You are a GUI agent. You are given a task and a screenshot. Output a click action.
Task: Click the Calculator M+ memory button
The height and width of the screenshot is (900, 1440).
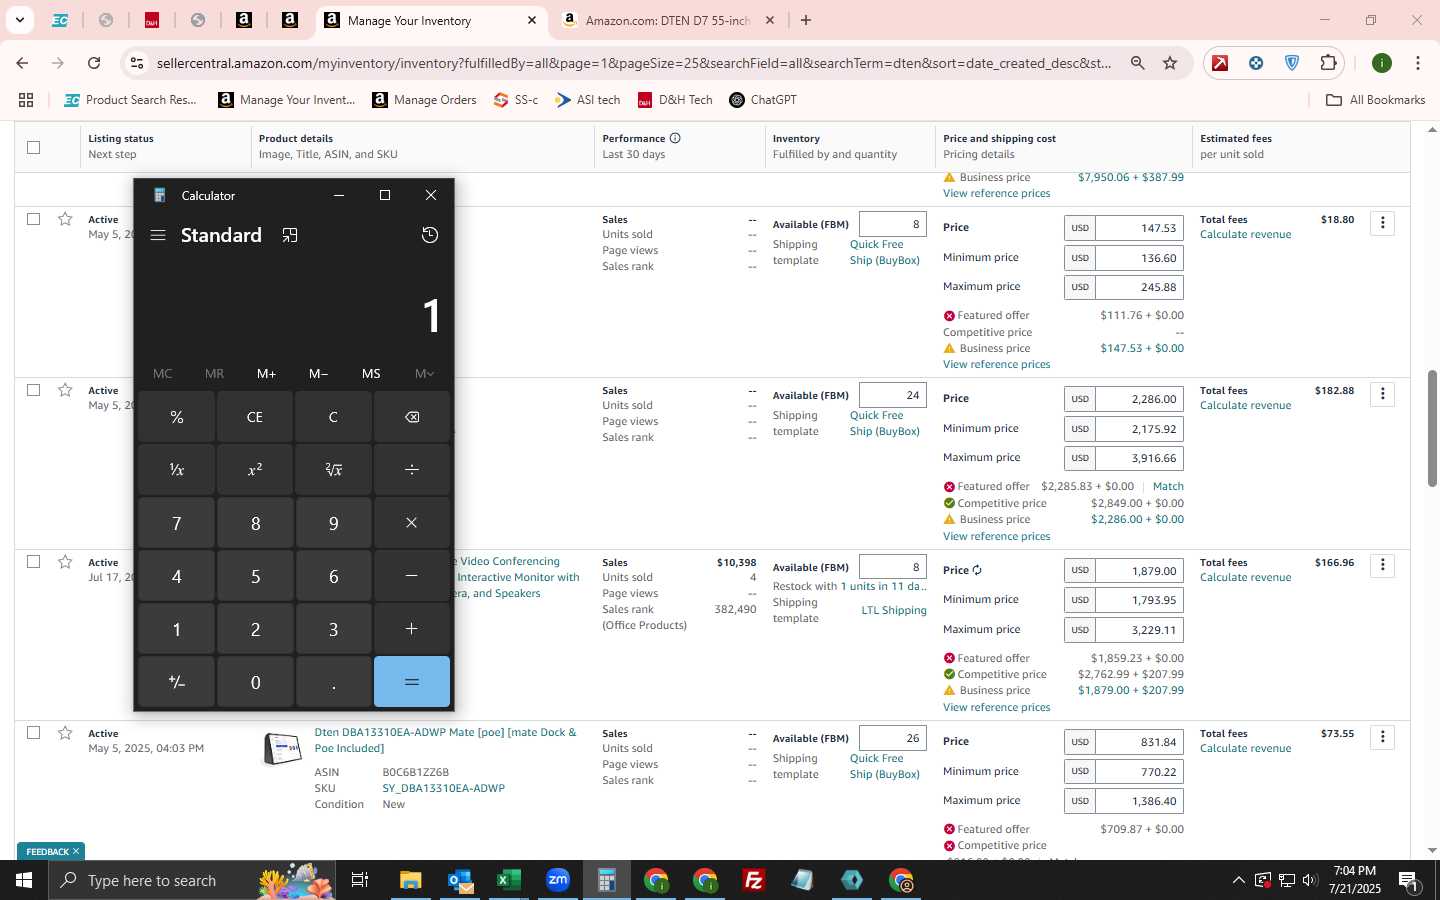pyautogui.click(x=266, y=373)
